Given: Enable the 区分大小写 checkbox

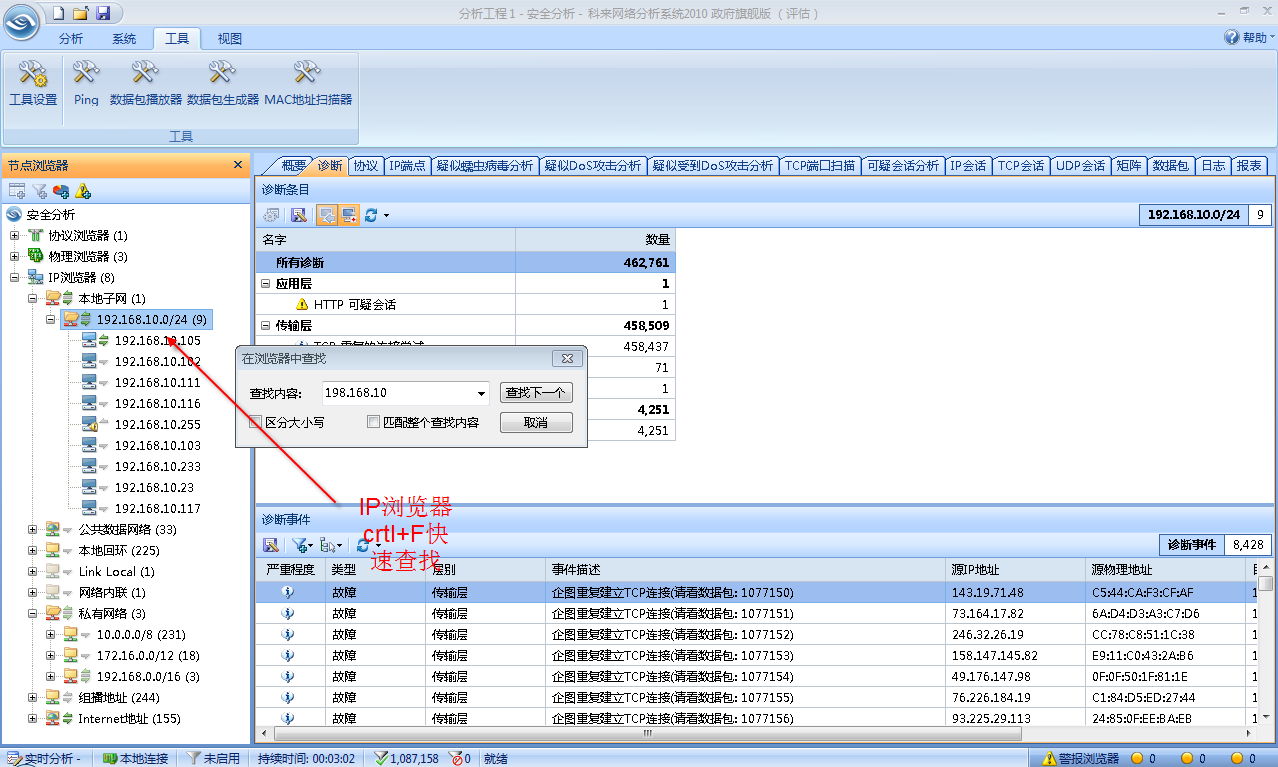Looking at the screenshot, I should coord(256,423).
